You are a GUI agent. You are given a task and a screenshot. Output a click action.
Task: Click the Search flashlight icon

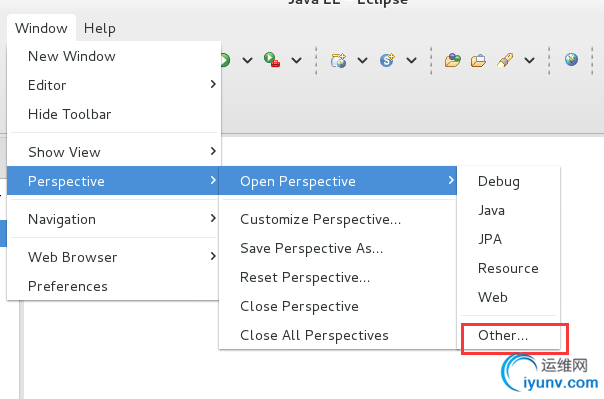point(505,60)
